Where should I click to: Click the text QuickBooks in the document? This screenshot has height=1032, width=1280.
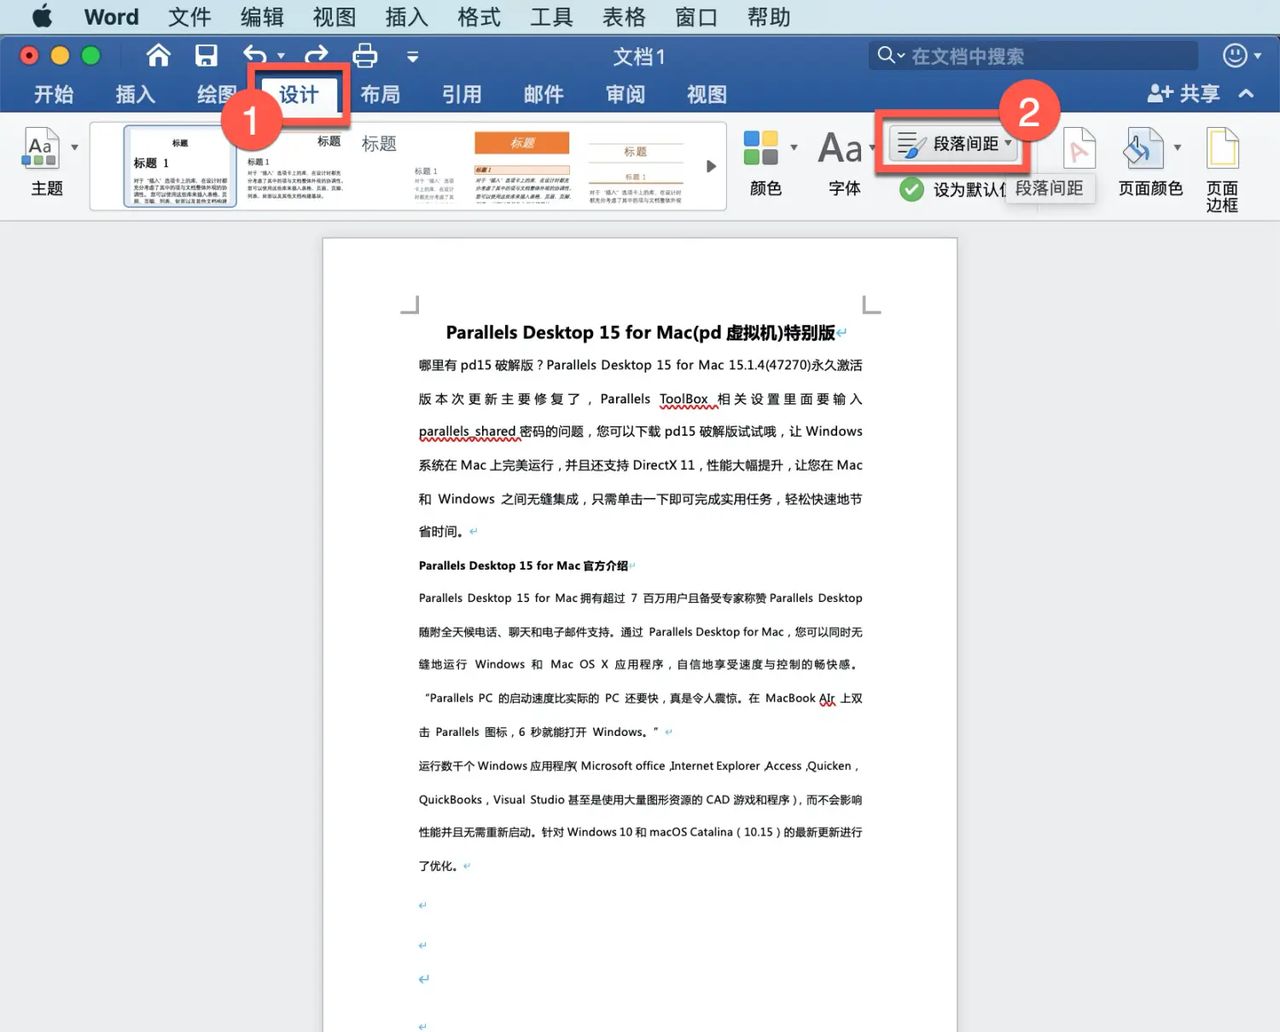point(450,800)
